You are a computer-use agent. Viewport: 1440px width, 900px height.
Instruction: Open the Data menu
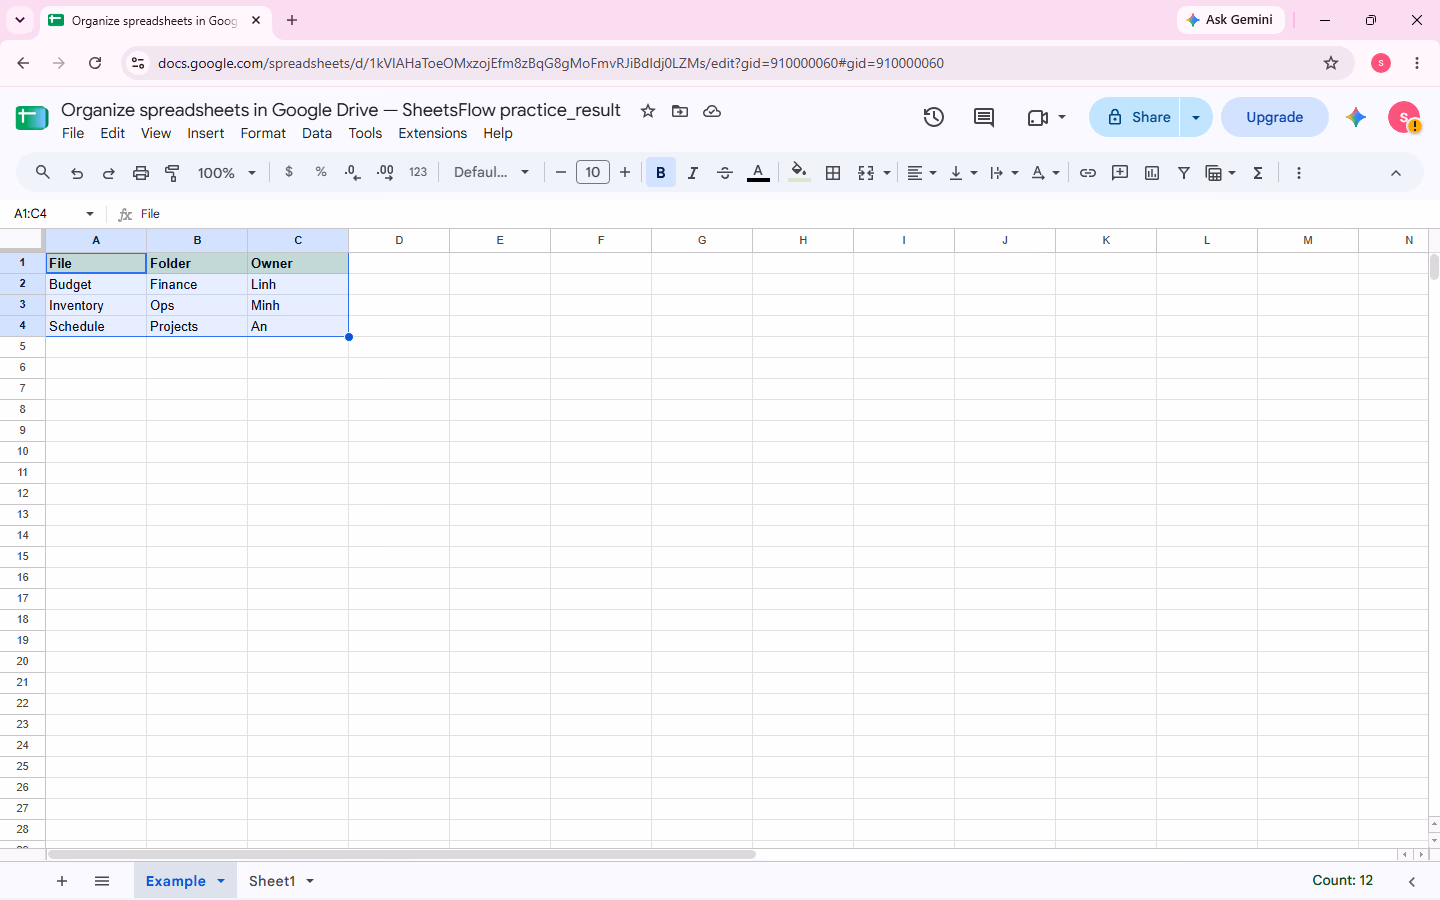(317, 133)
